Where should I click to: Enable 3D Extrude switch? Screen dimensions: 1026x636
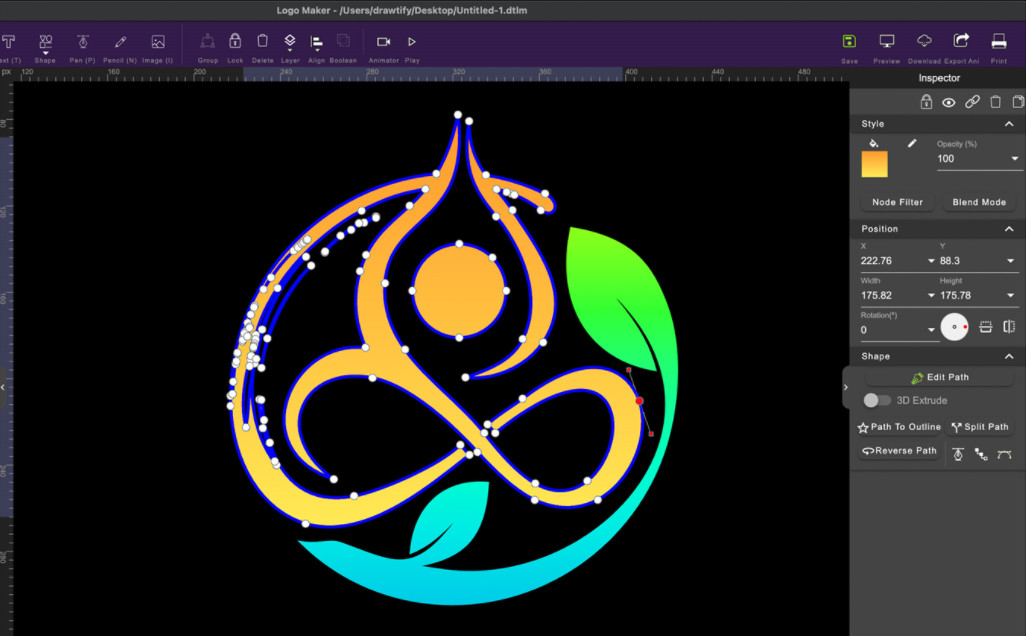click(x=876, y=400)
